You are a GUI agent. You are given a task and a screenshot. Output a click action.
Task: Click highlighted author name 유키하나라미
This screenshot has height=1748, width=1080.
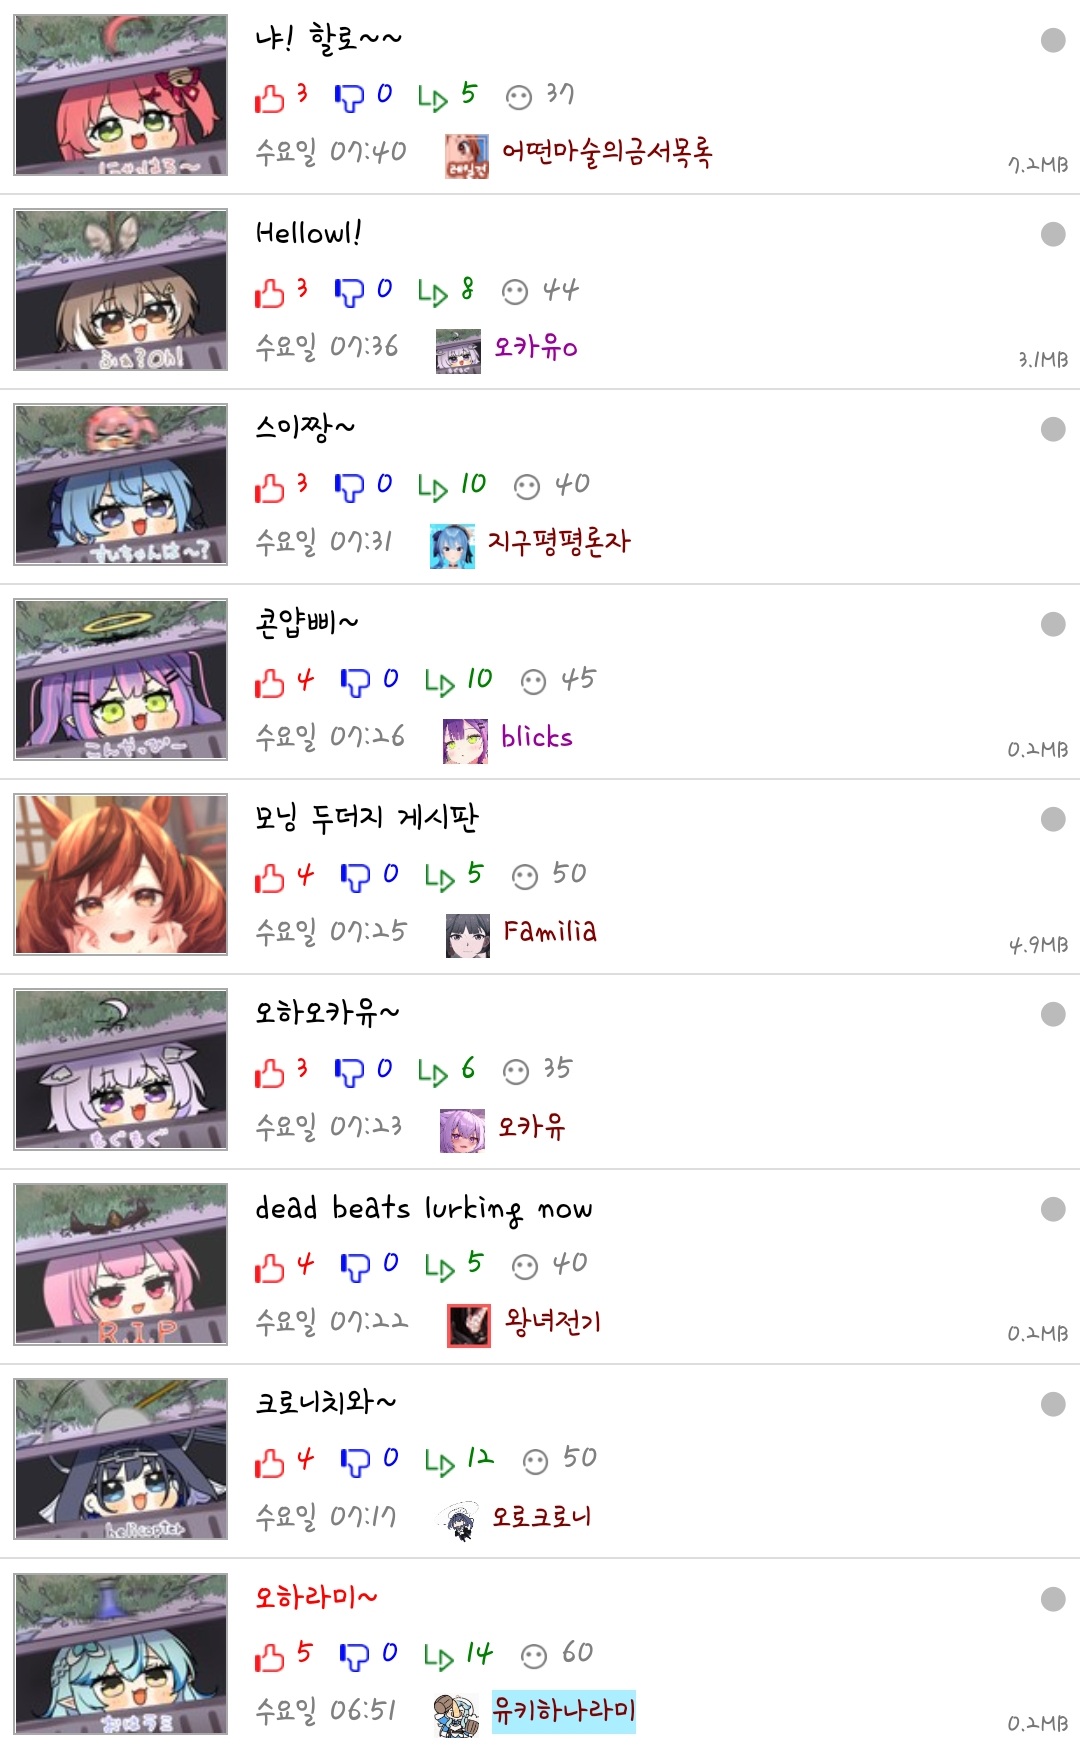[x=564, y=1711]
